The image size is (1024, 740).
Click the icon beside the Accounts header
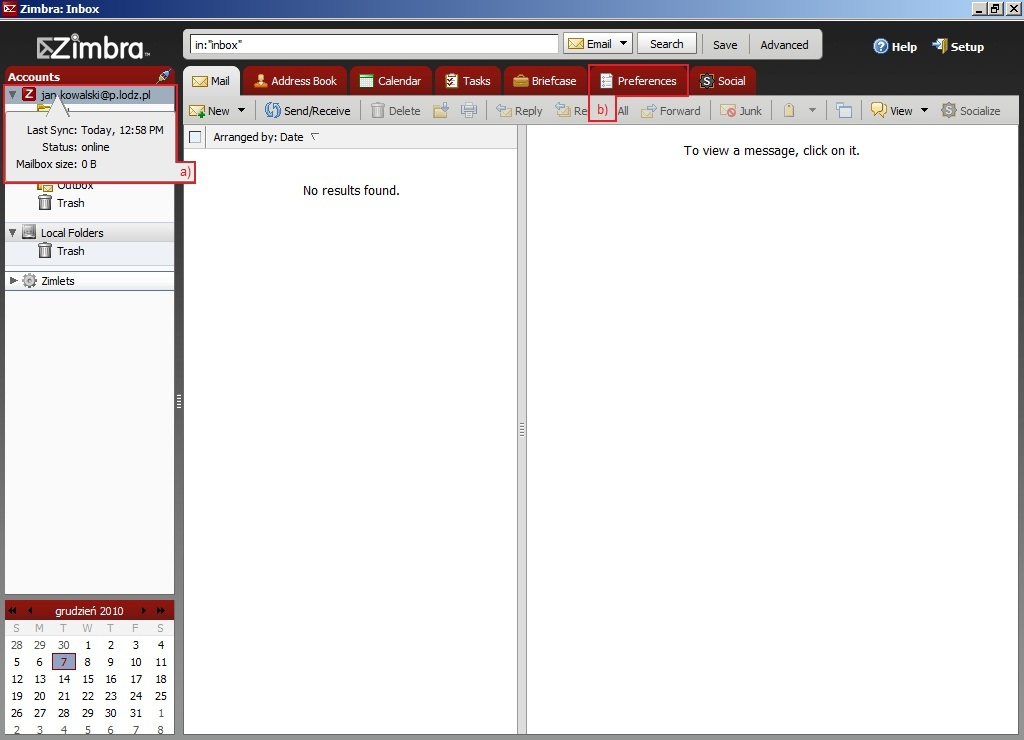pos(163,76)
